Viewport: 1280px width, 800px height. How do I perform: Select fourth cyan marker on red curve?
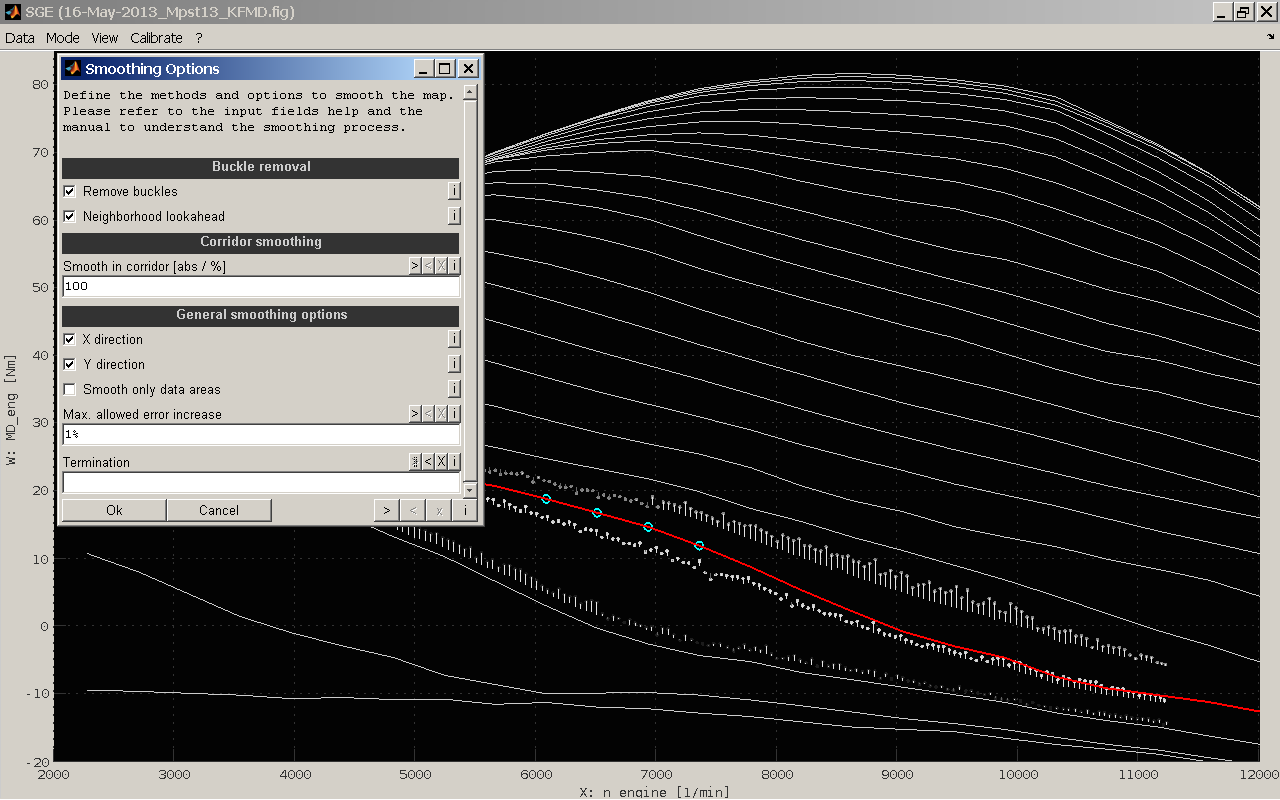tap(699, 546)
